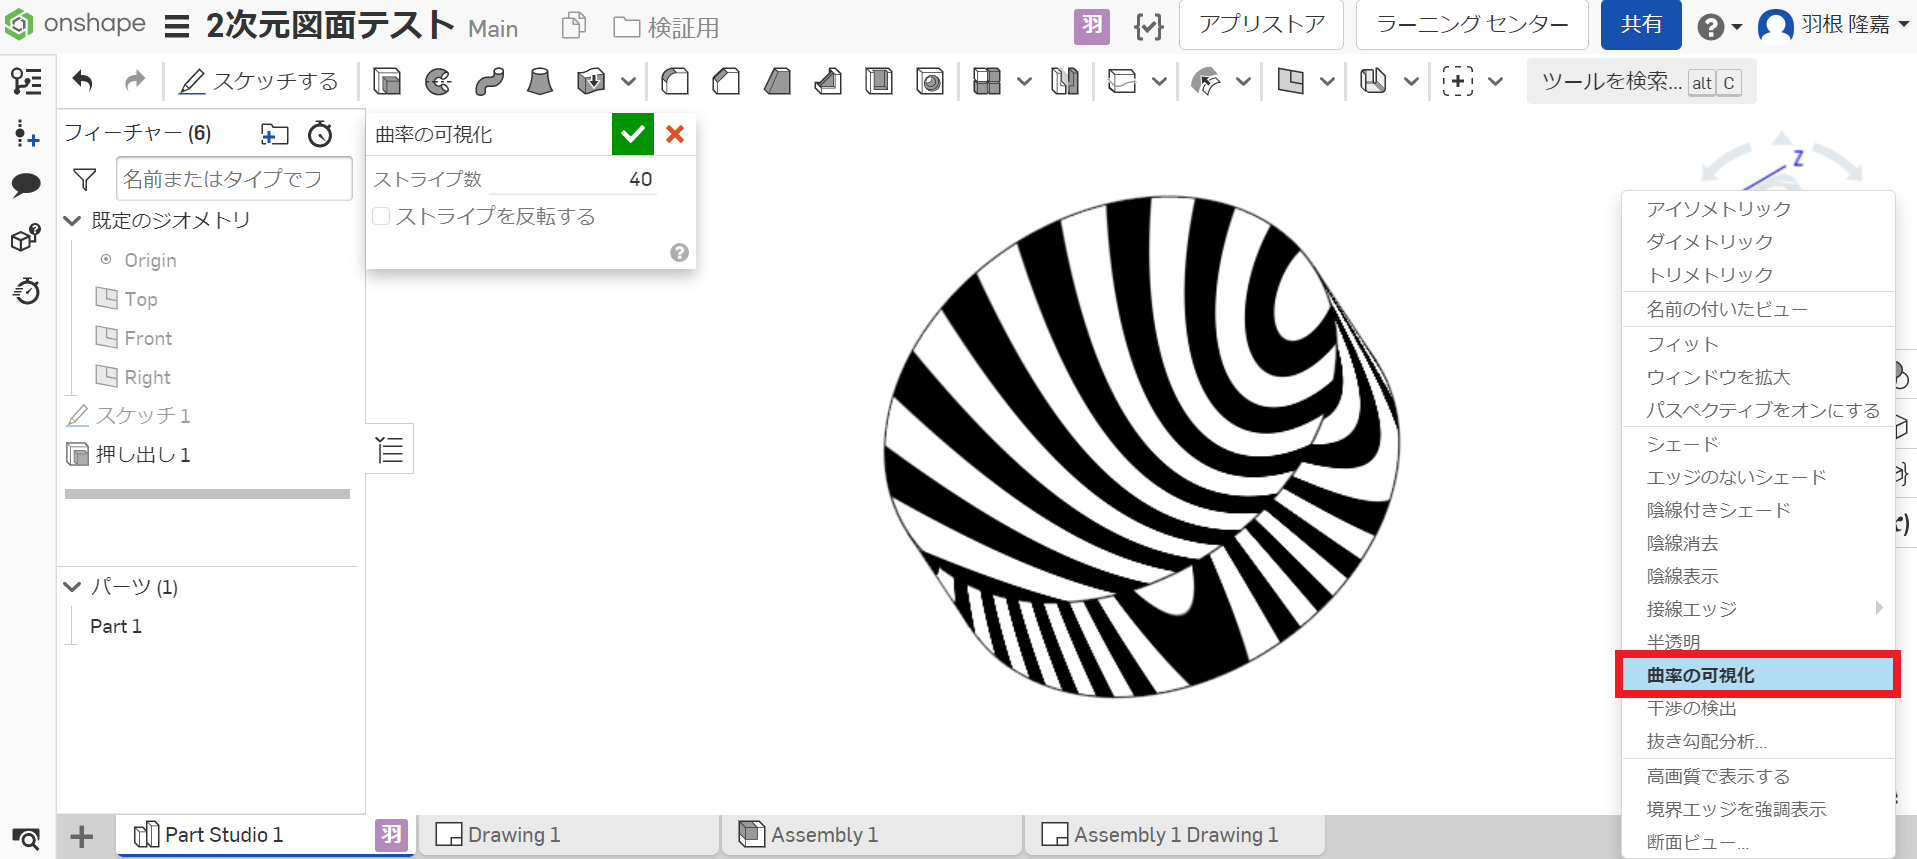Click the add folder icon in feature header
The height and width of the screenshot is (859, 1917).
274,134
